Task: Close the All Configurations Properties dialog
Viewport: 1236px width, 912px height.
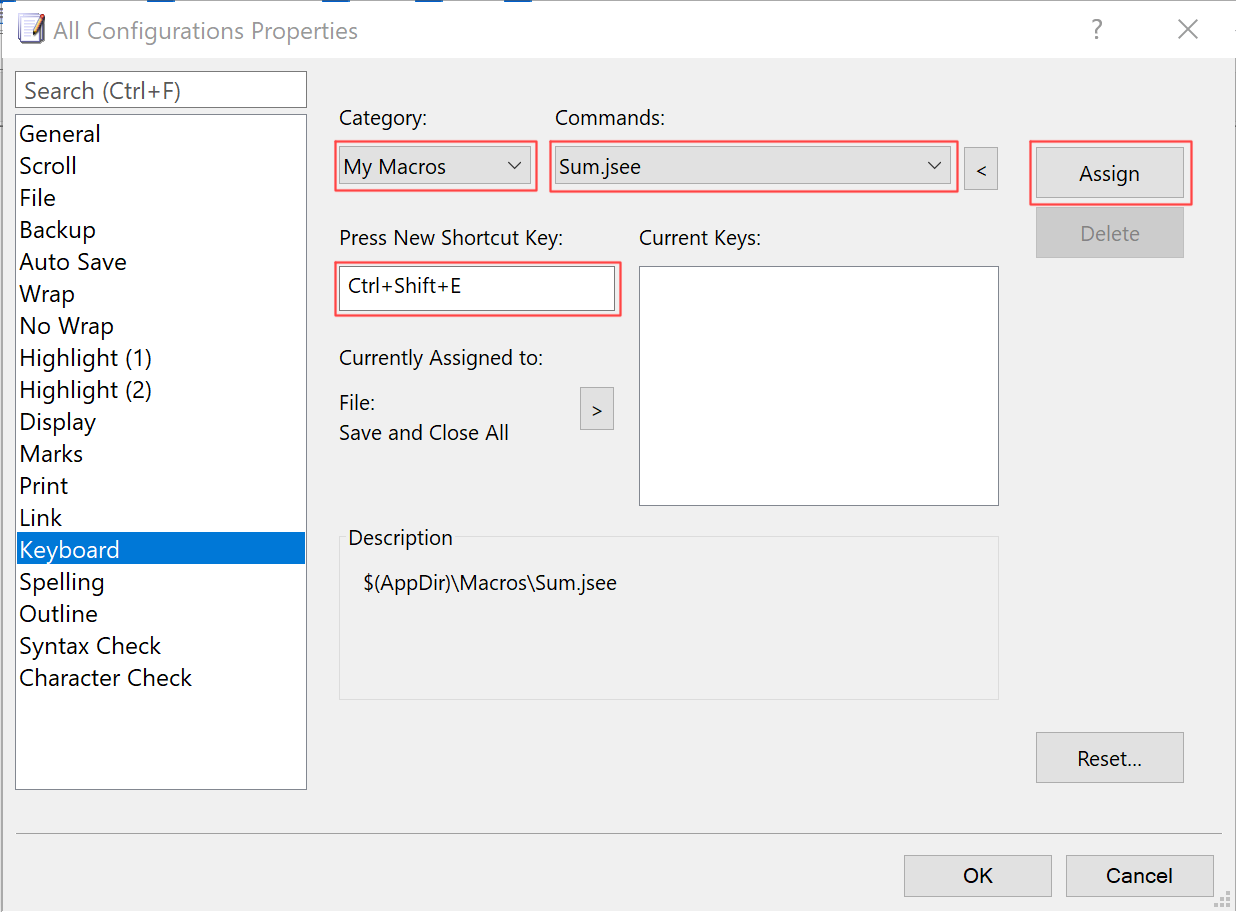Action: 1188,29
